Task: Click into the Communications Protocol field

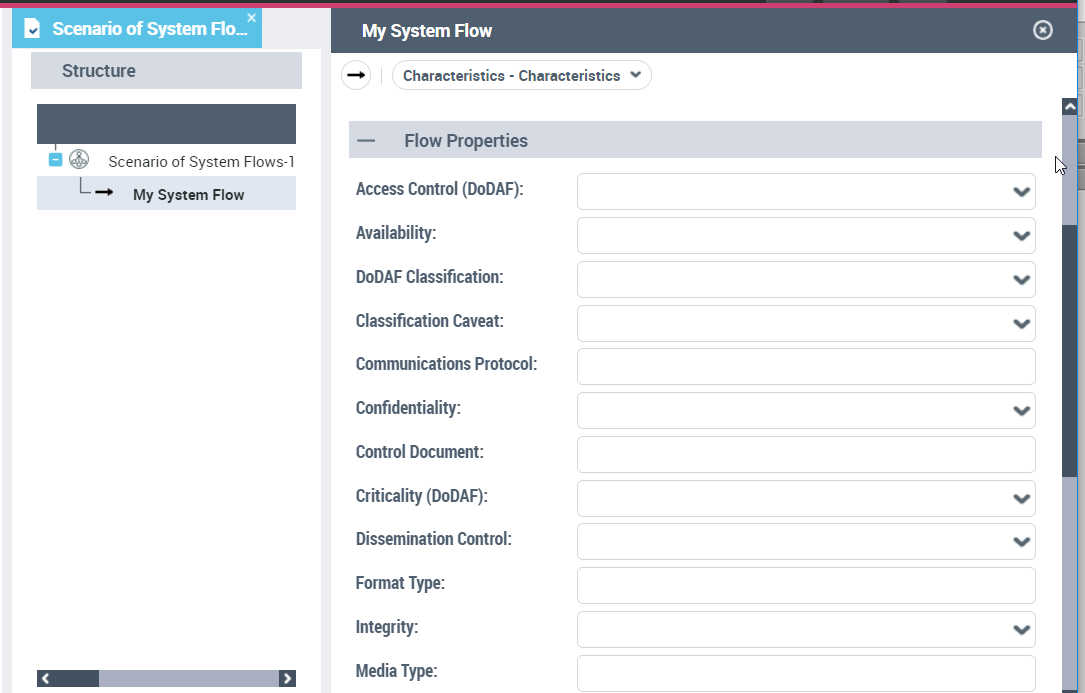Action: (805, 367)
